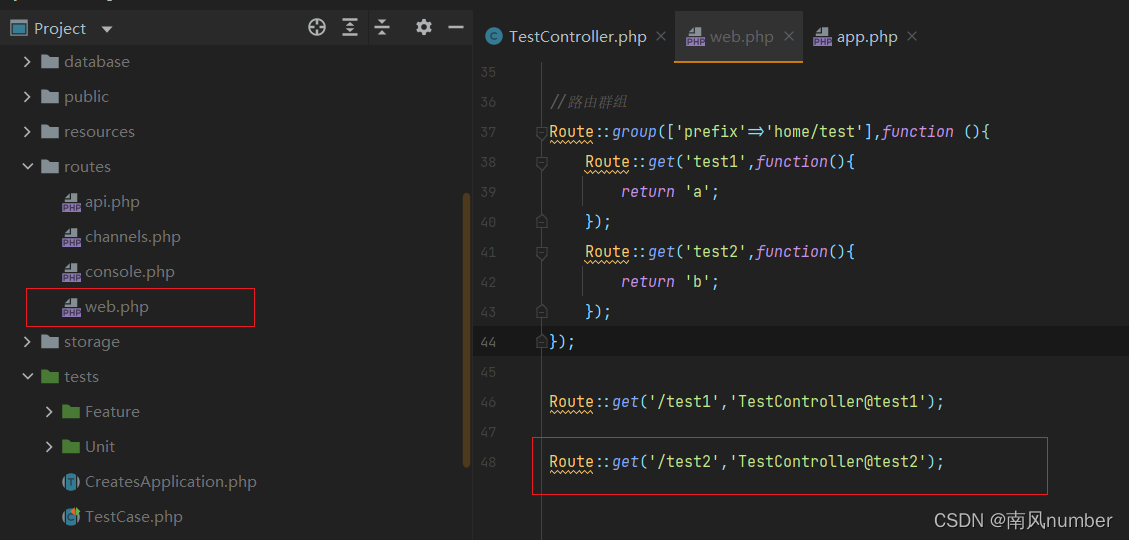
Task: Click the web.php file icon in tree
Action: (x=71, y=307)
